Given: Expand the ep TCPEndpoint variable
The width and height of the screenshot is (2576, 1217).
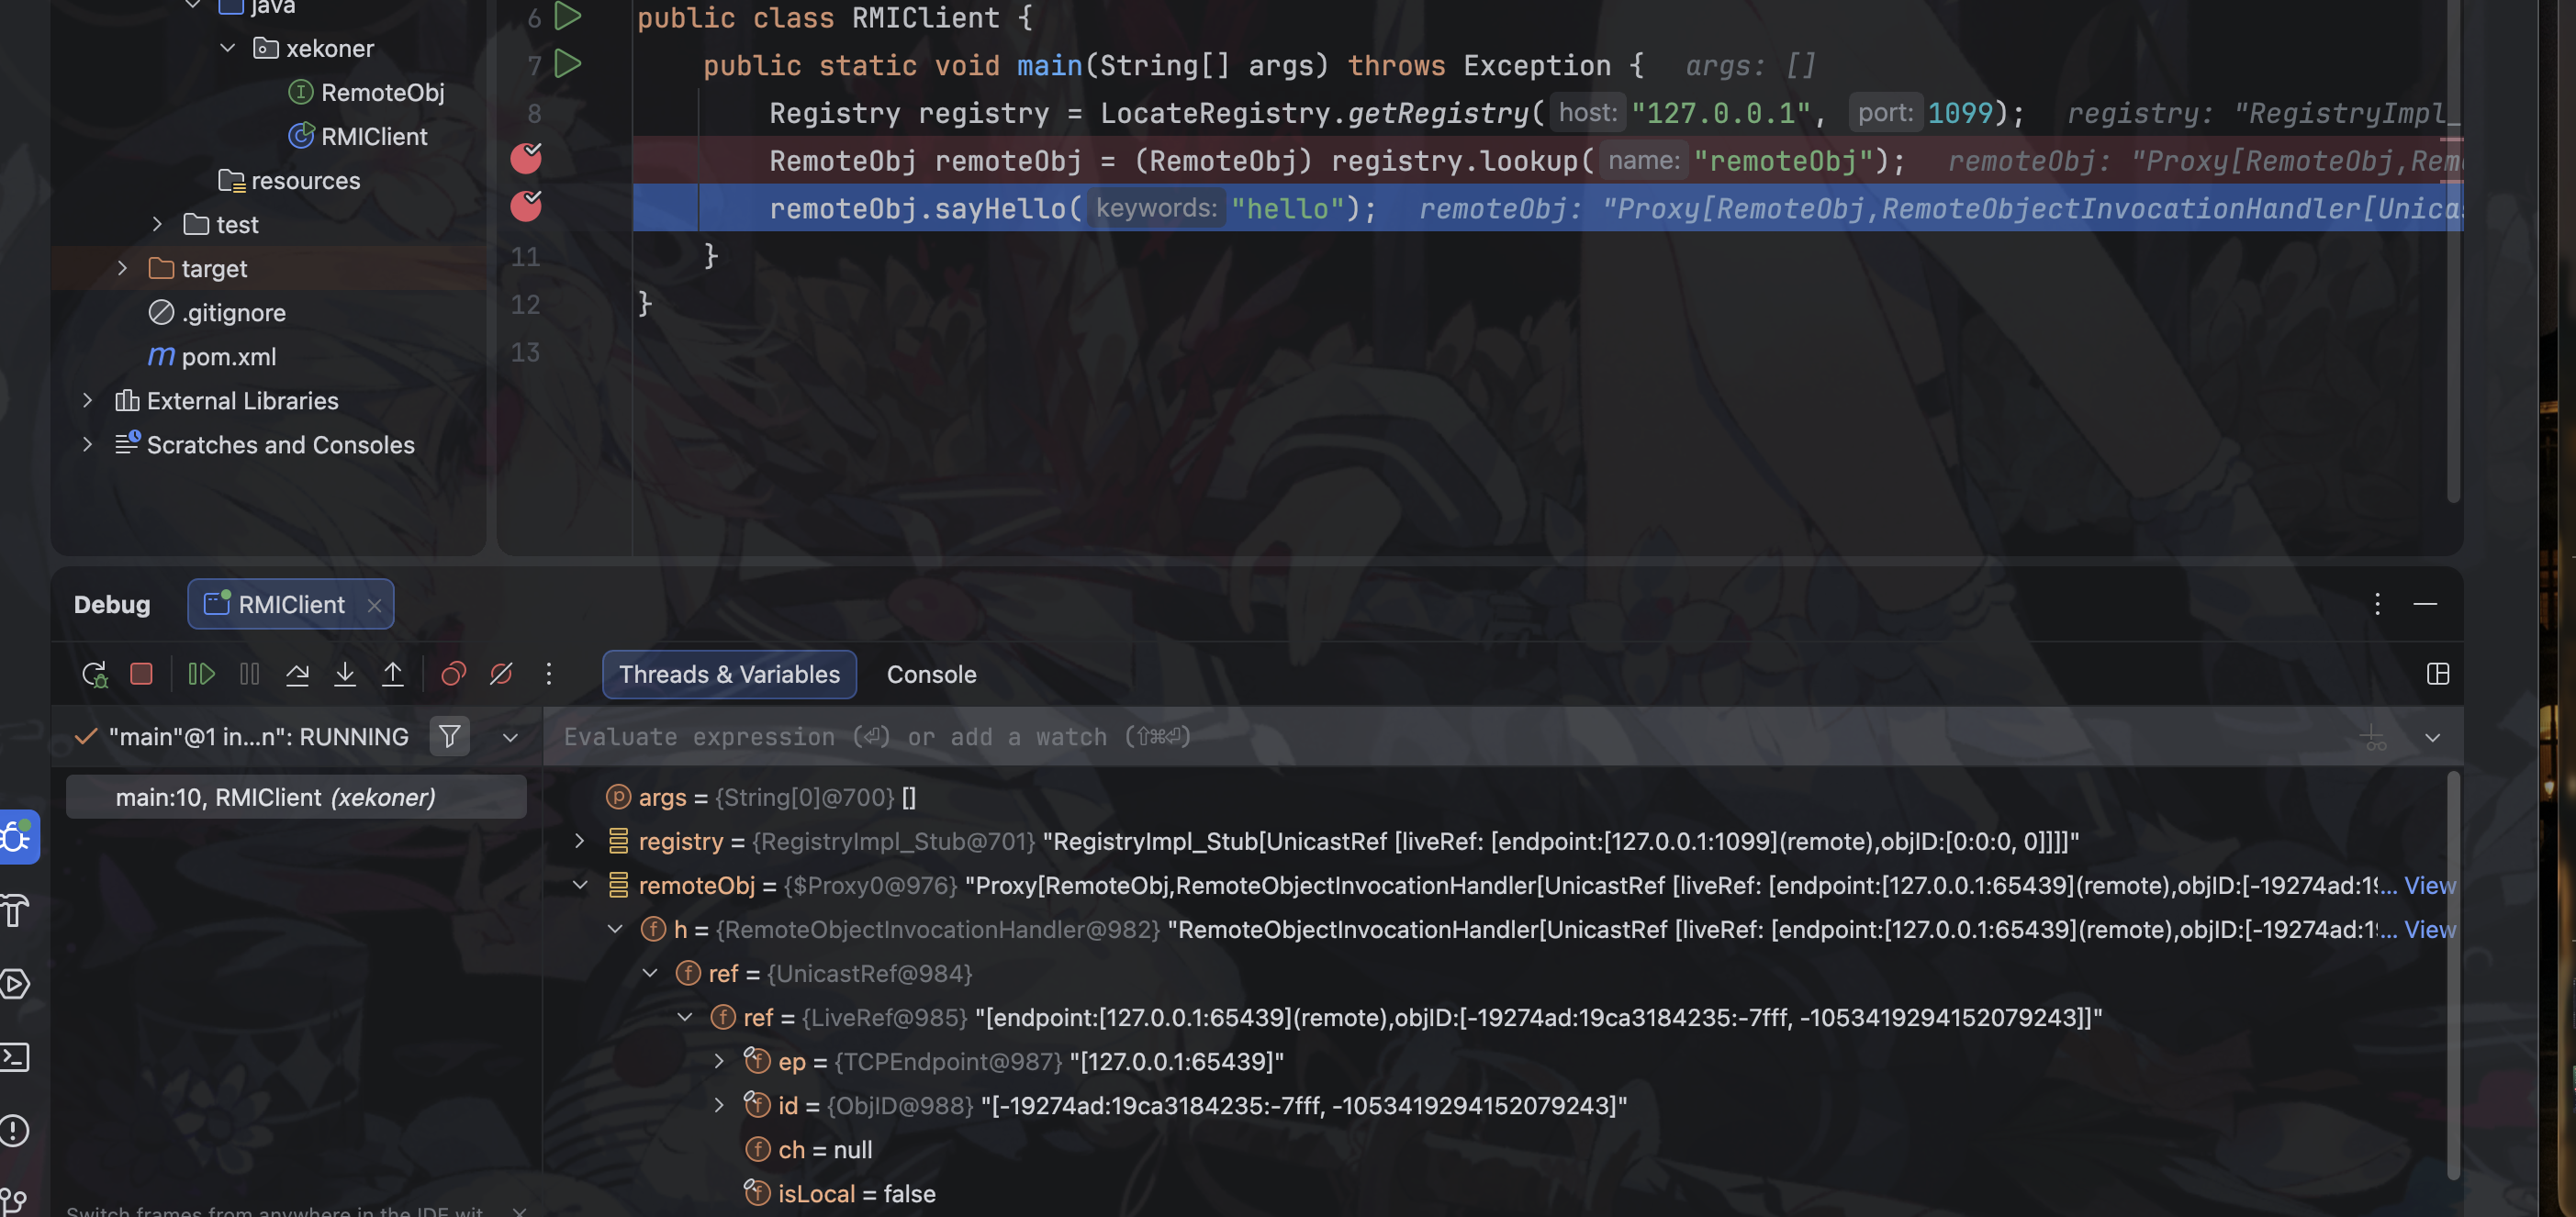Looking at the screenshot, I should 718,1061.
